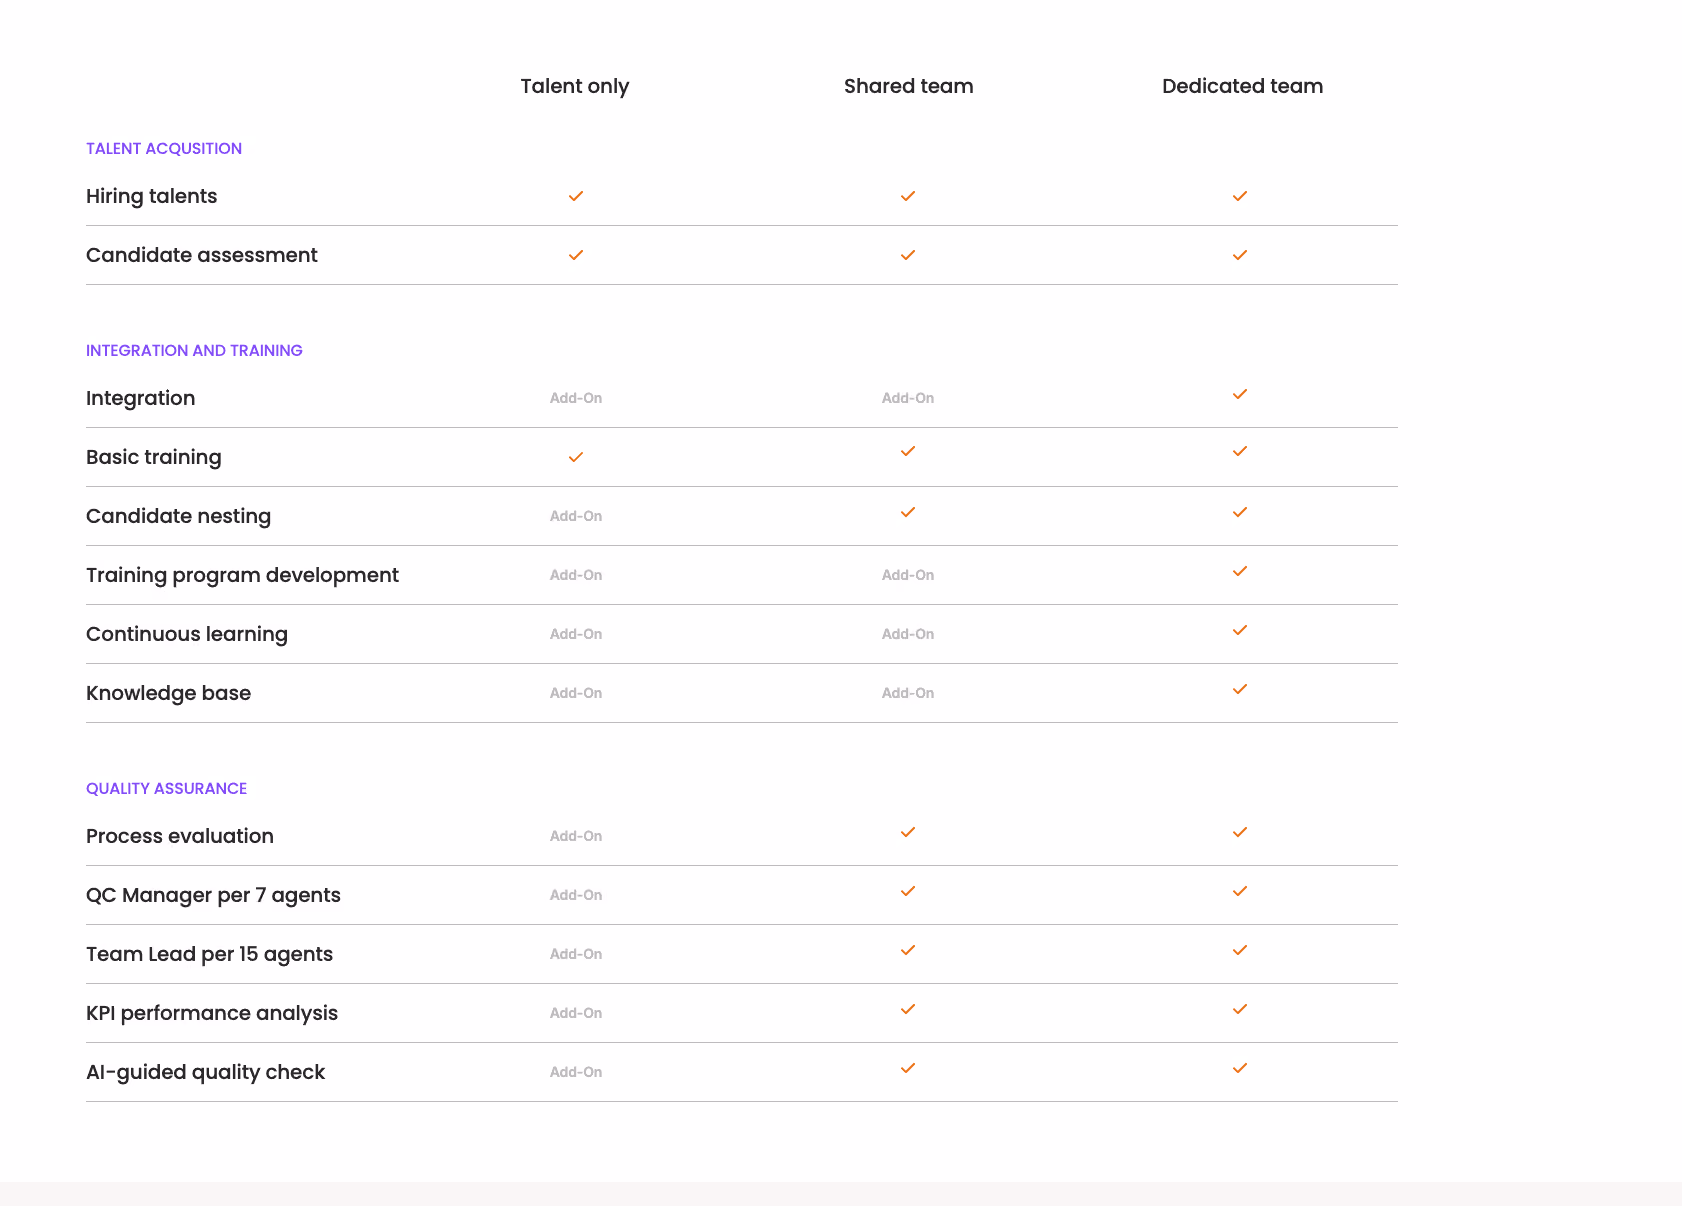Click Knowledge base Add-On under Shared team

(908, 693)
